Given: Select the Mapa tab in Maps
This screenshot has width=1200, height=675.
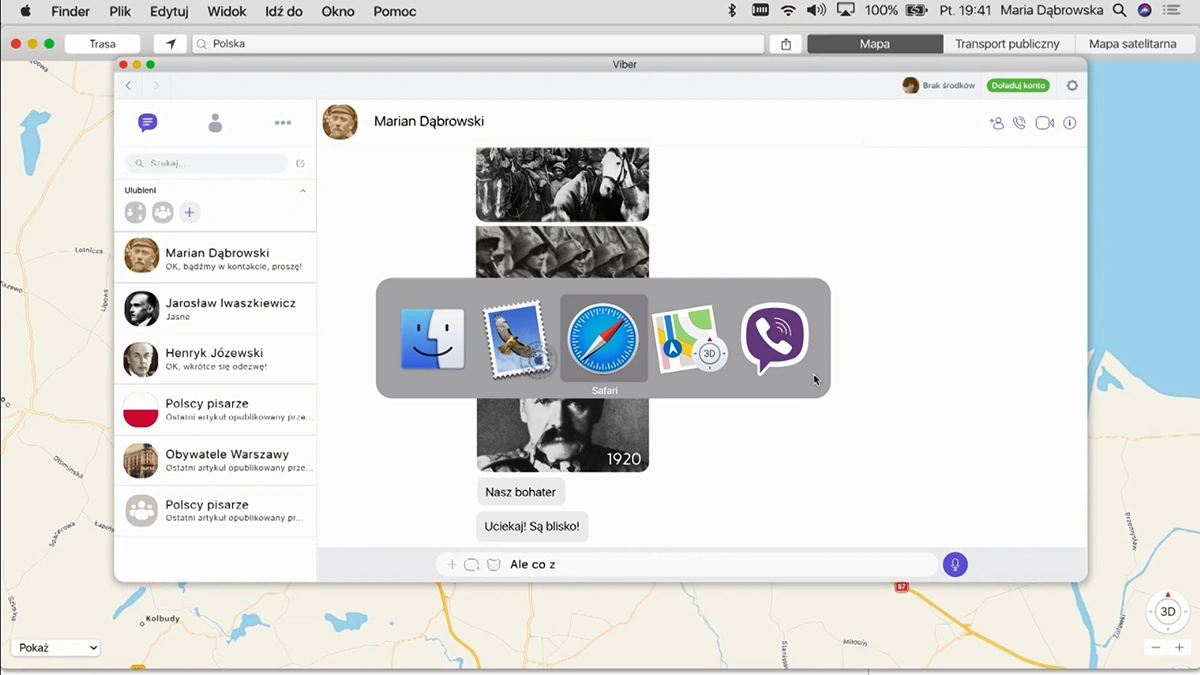Looking at the screenshot, I should point(875,44).
